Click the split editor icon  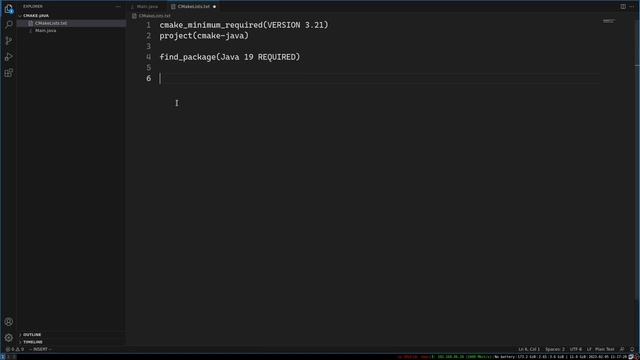point(623,7)
